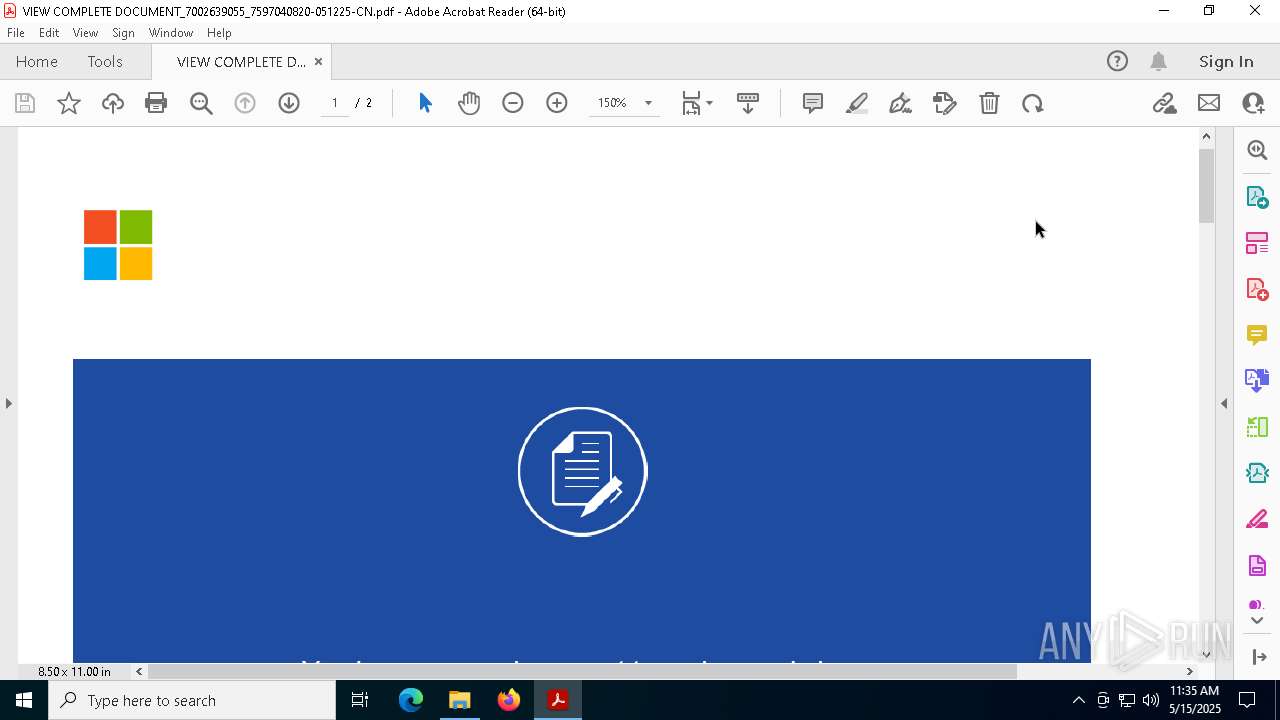
Task: Open File Explorer from the taskbar
Action: point(460,700)
